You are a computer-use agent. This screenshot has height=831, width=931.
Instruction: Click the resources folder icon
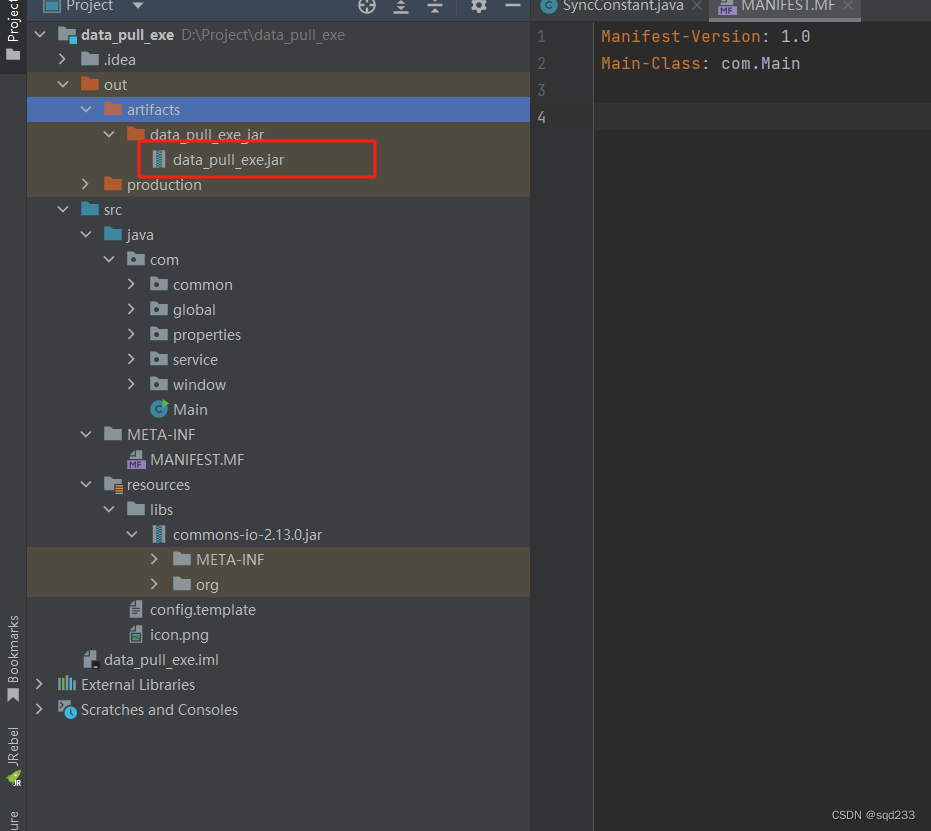[x=113, y=485]
